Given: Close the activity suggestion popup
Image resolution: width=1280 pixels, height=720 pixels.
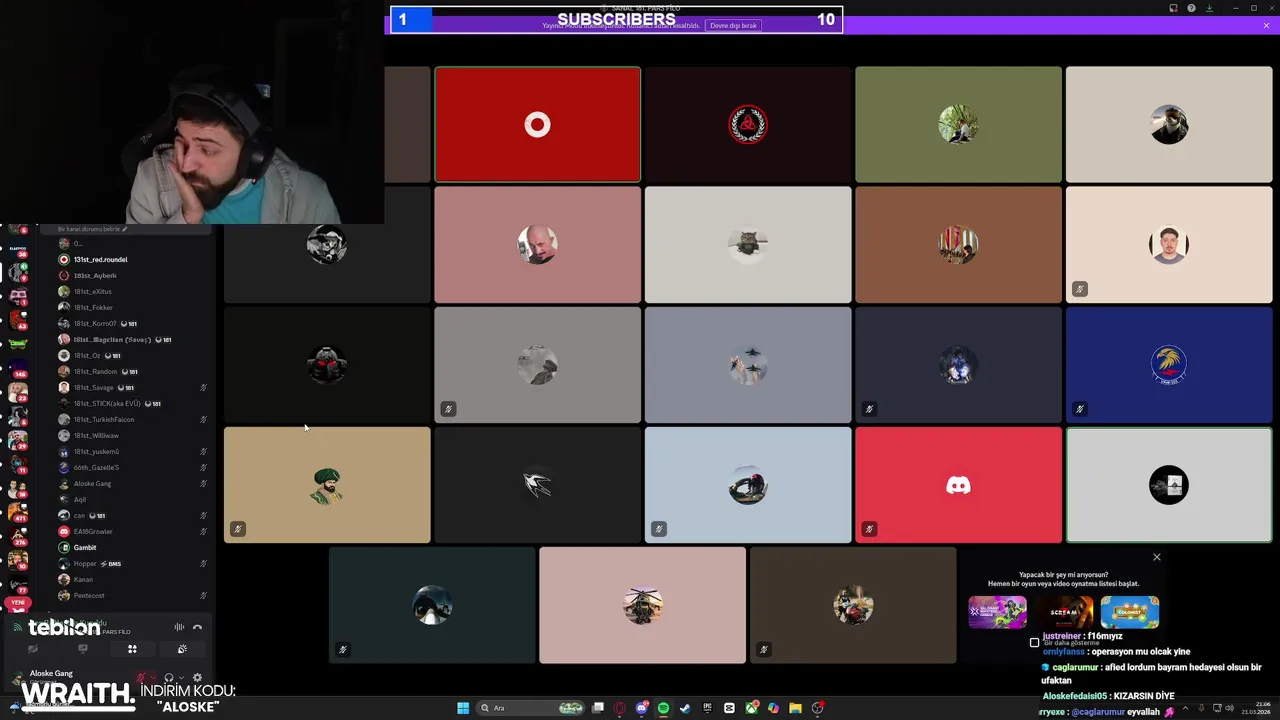Looking at the screenshot, I should [x=1157, y=557].
